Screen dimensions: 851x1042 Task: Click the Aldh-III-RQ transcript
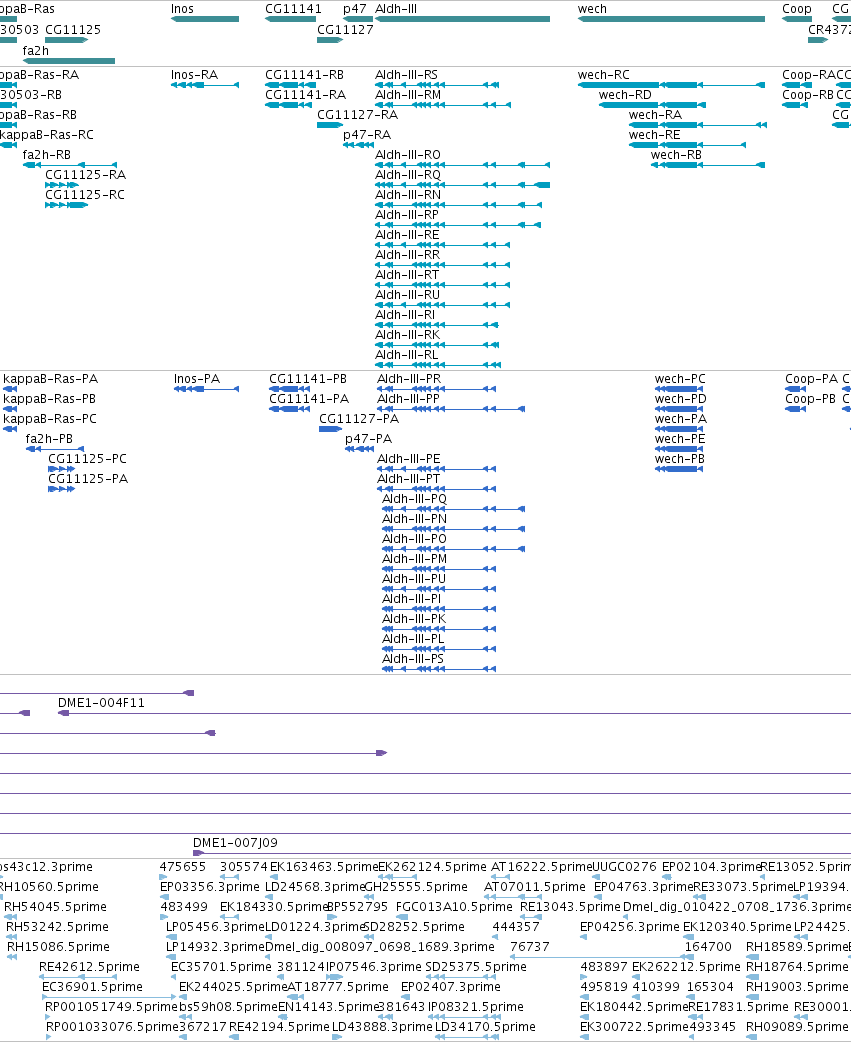tap(462, 185)
